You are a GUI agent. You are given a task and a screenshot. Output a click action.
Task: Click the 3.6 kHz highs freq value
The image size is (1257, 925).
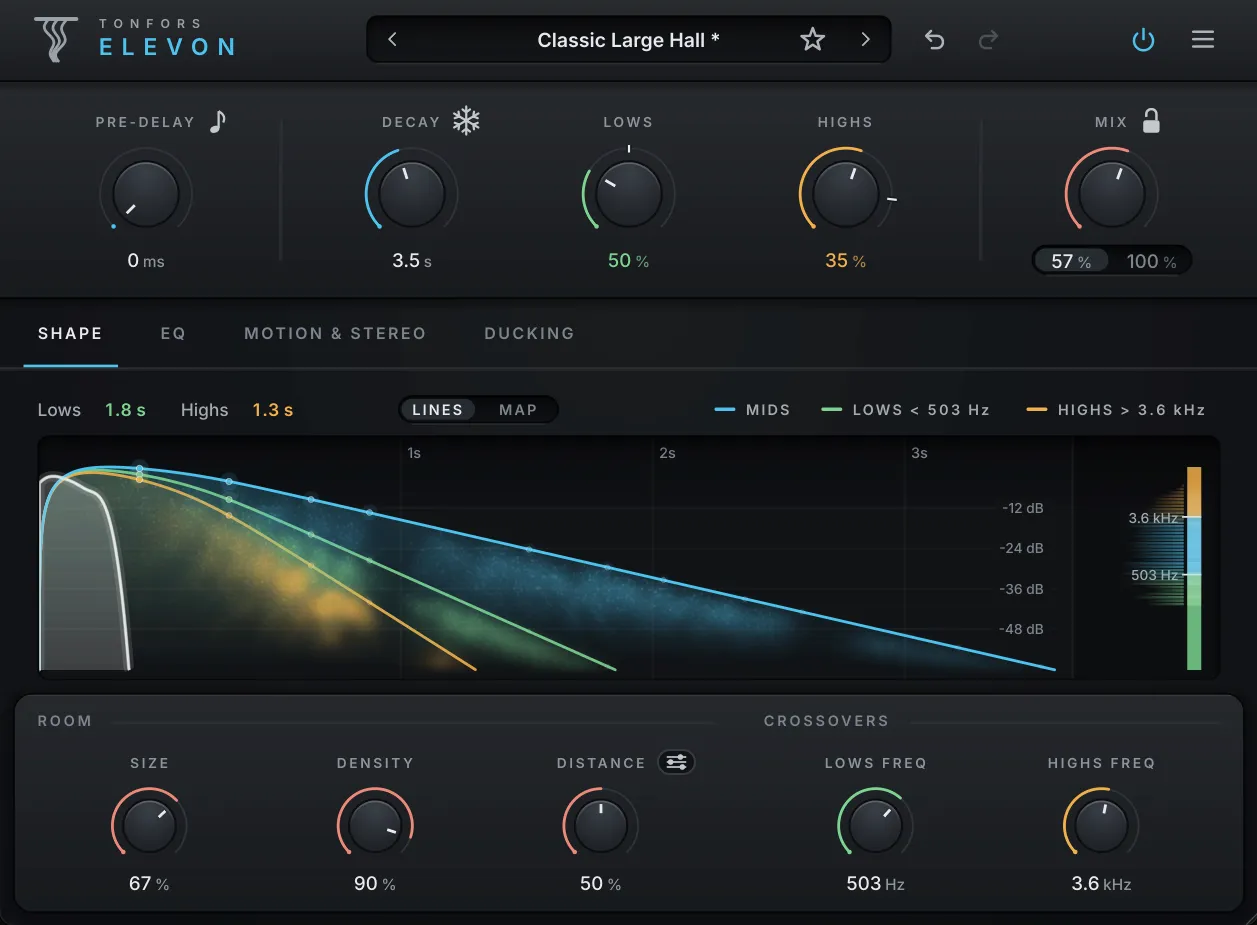point(1101,884)
